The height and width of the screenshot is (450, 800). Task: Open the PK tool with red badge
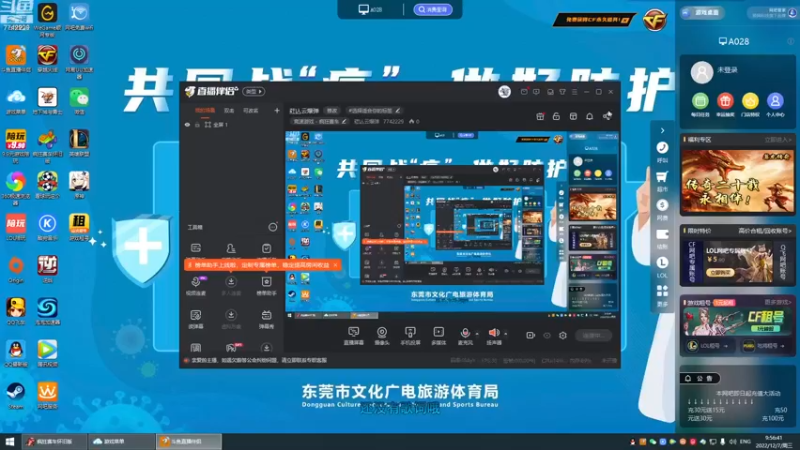click(x=232, y=348)
